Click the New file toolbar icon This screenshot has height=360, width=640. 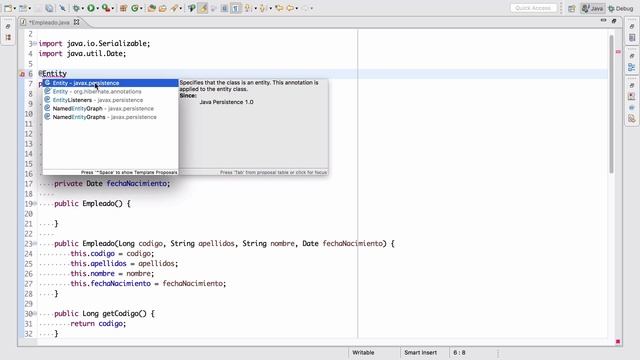pos(8,8)
